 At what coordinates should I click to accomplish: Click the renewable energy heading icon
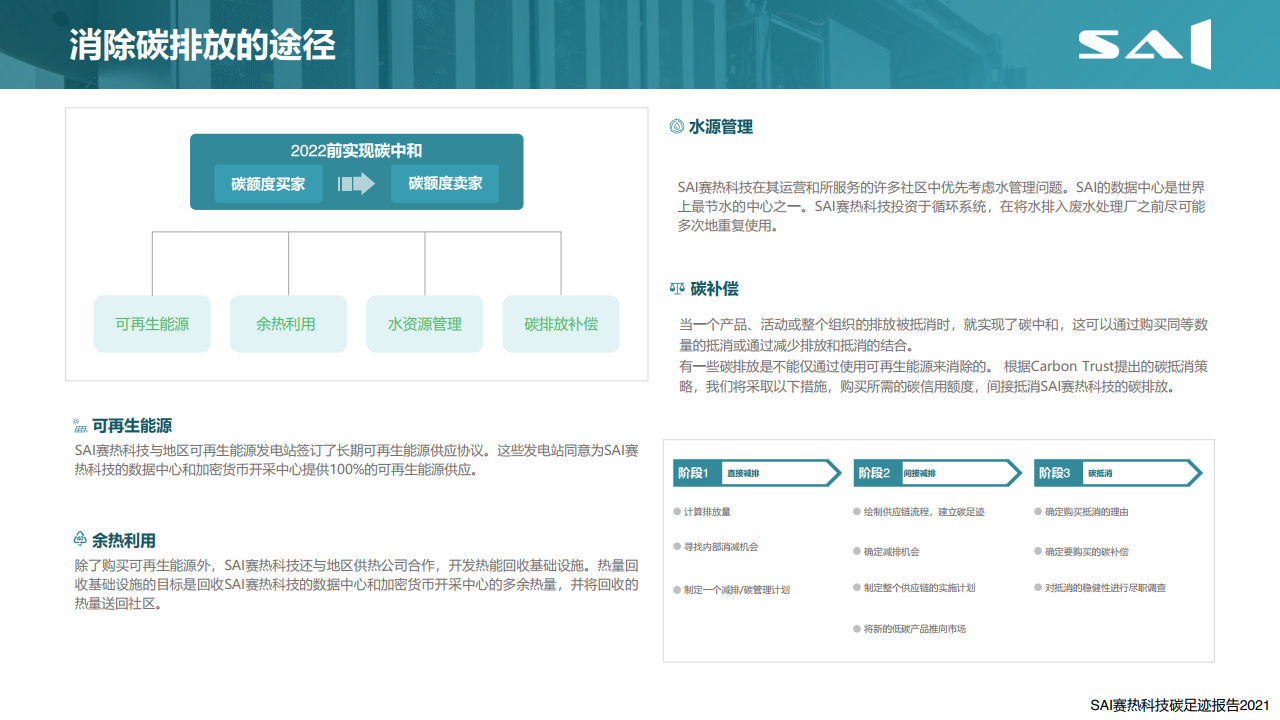[x=80, y=426]
